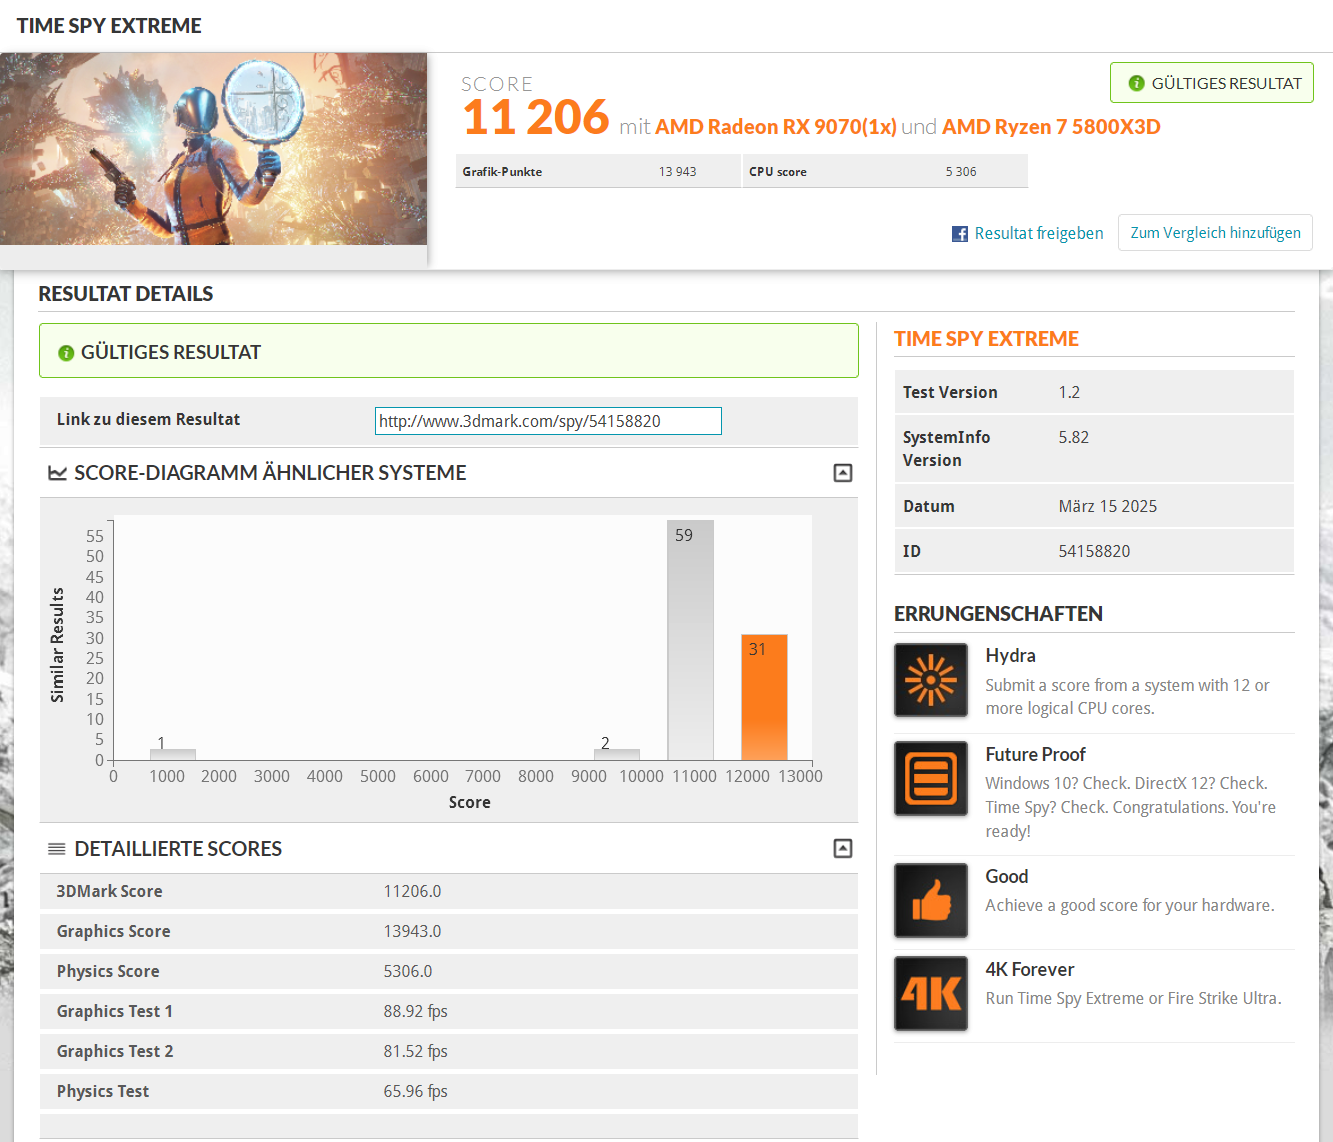Screen dimensions: 1333x1142
Task: Select the result link URL field
Action: click(548, 421)
